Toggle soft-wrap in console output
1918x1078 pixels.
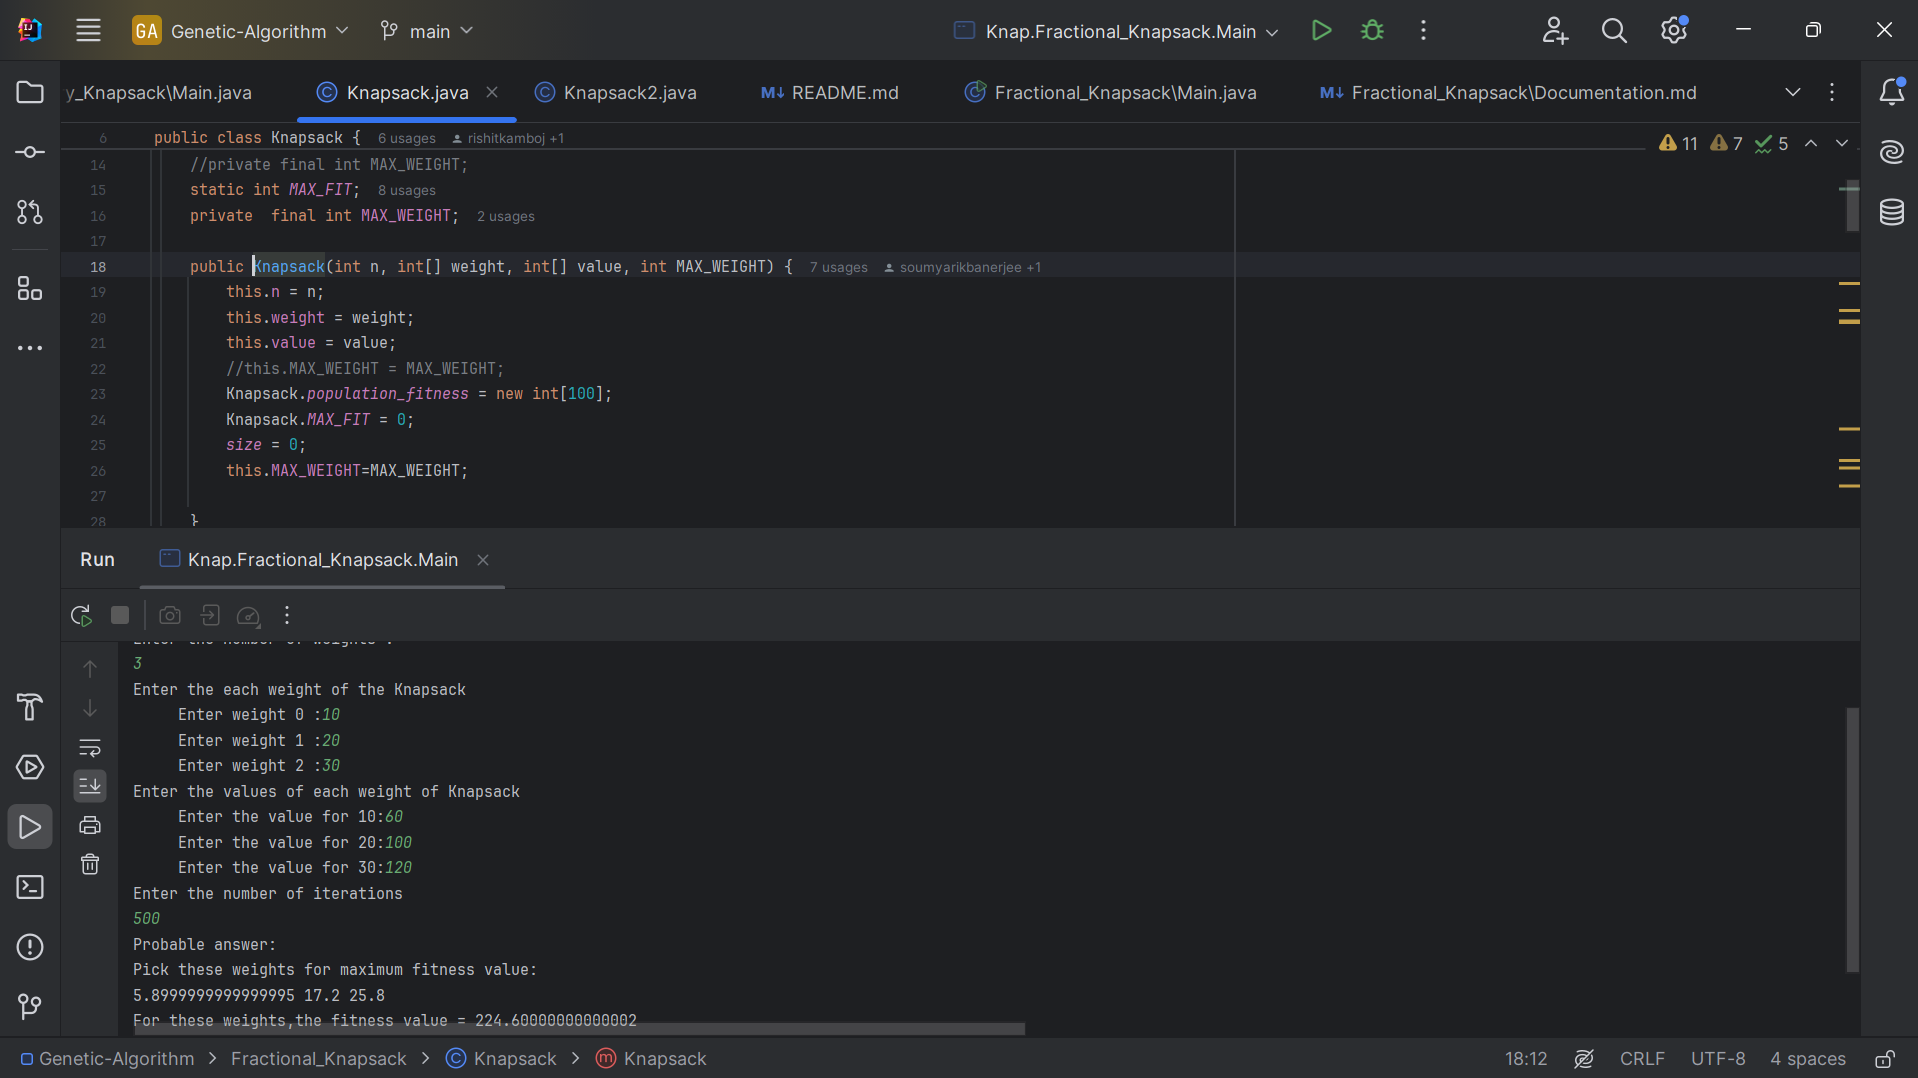[90, 747]
